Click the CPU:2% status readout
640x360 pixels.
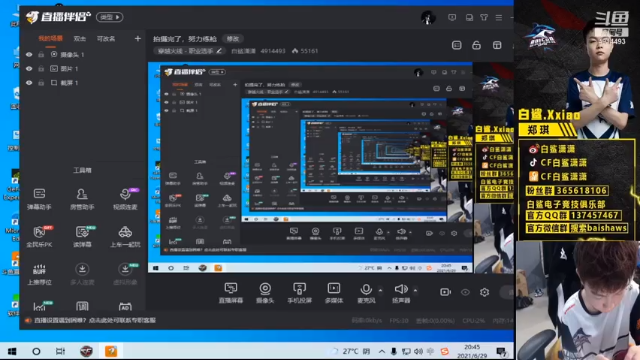click(474, 321)
